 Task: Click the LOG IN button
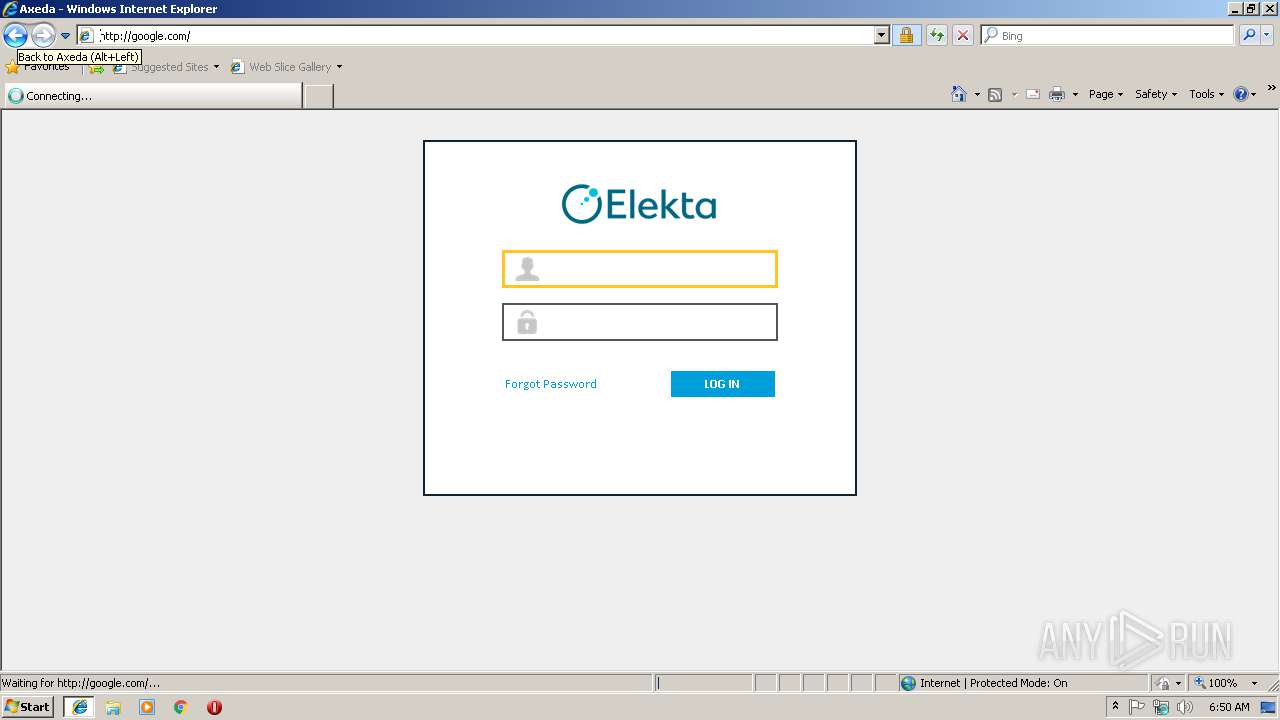[723, 384]
